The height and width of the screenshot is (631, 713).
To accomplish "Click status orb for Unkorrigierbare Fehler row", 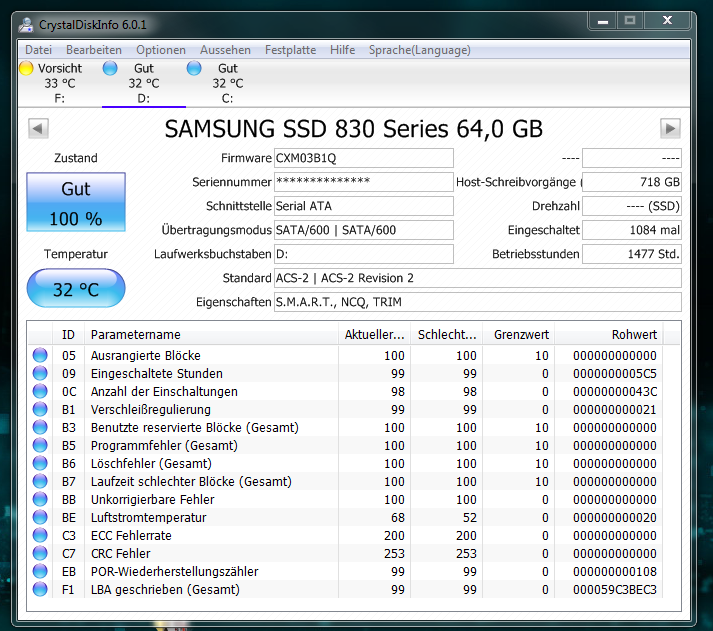I will [x=40, y=499].
